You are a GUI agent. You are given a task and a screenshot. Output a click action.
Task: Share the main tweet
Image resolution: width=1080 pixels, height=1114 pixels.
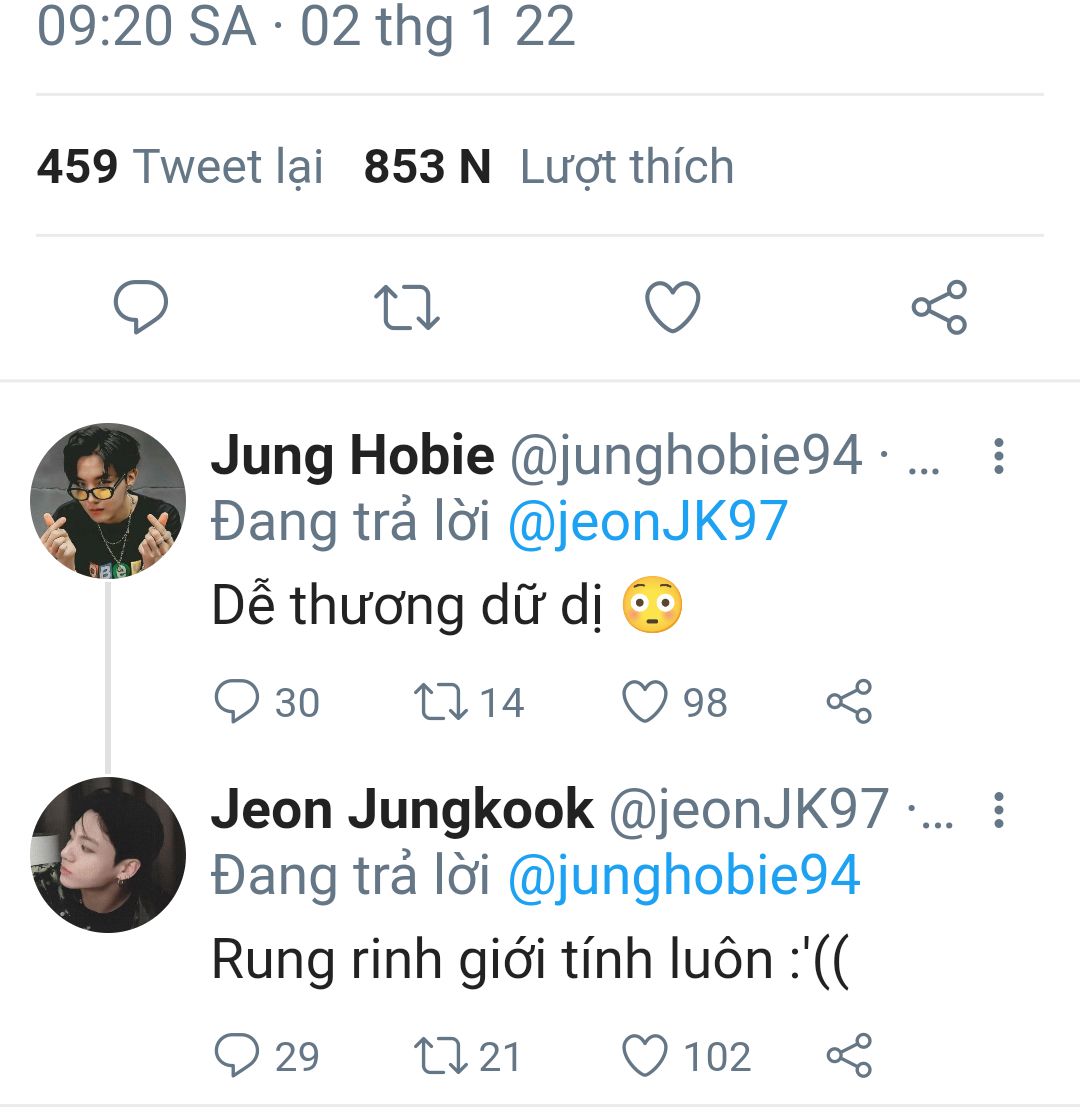point(939,307)
